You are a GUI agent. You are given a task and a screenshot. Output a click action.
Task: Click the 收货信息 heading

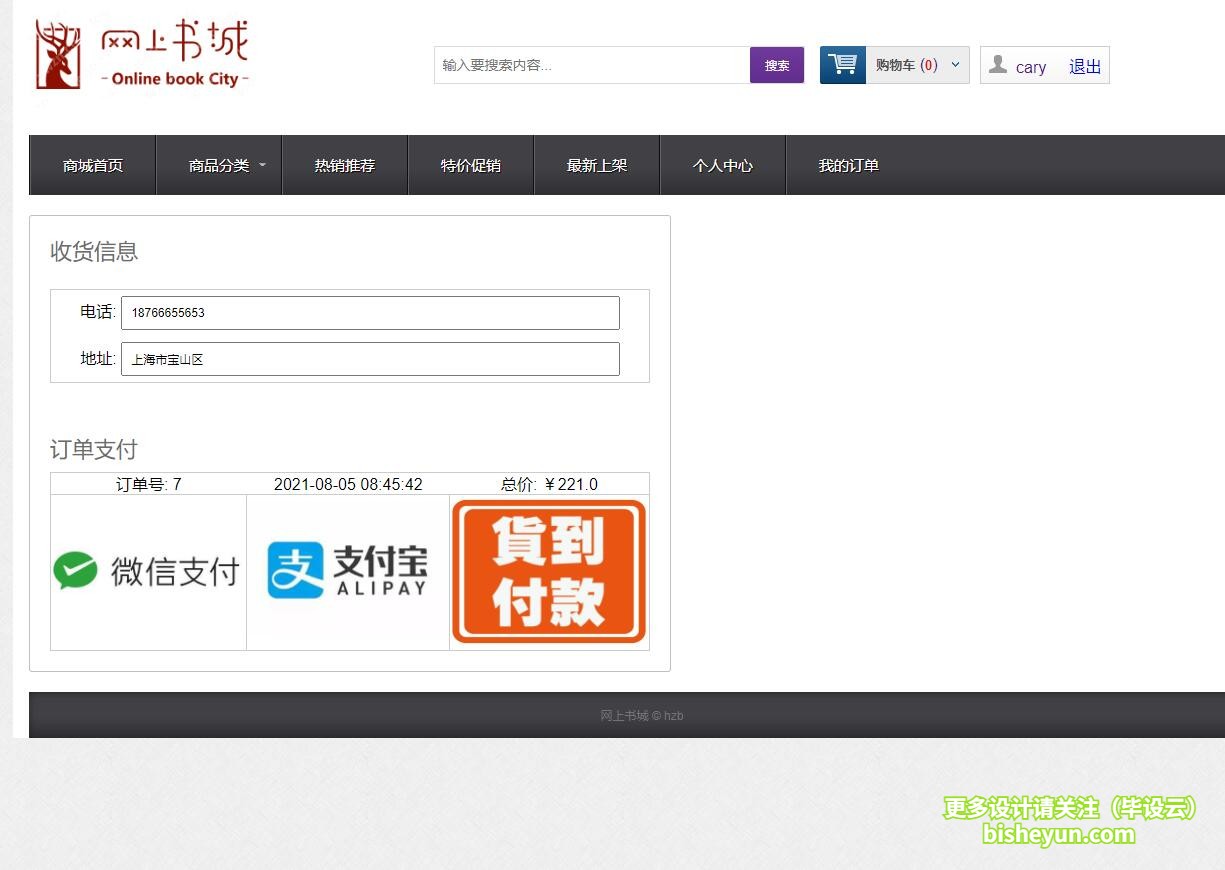[94, 251]
